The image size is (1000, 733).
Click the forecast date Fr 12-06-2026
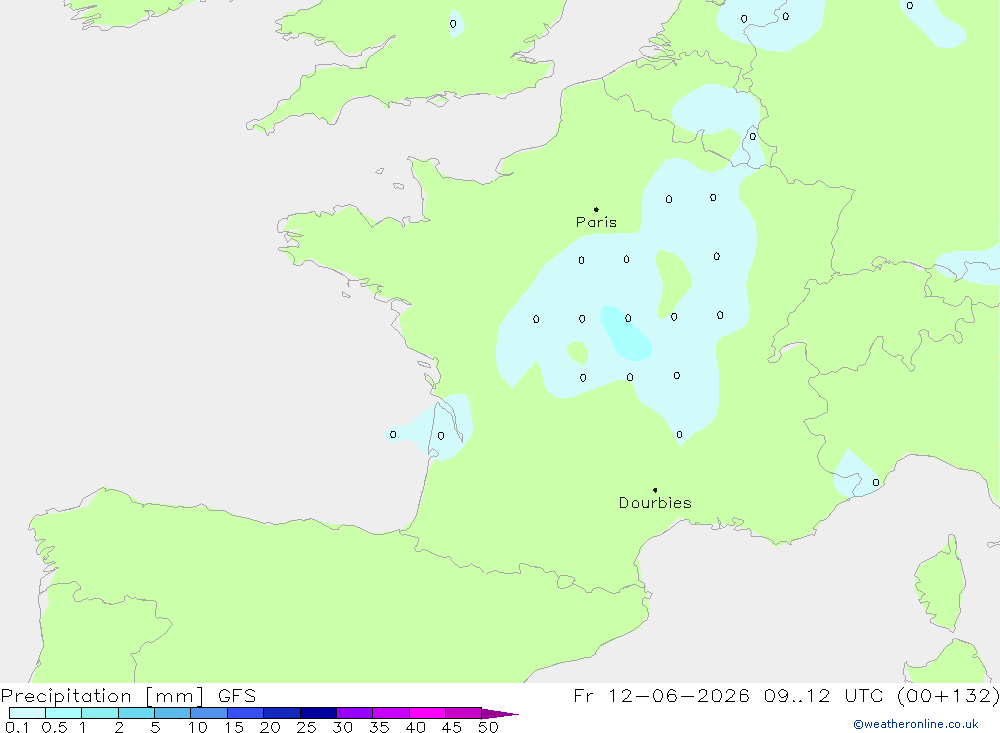[661, 695]
